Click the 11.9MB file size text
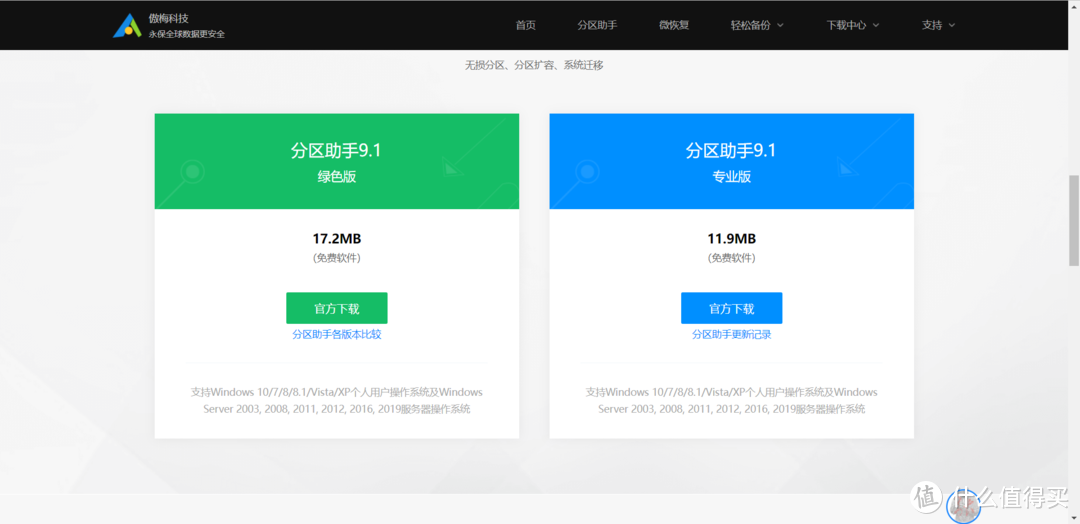Viewport: 1080px width, 524px height. (731, 239)
